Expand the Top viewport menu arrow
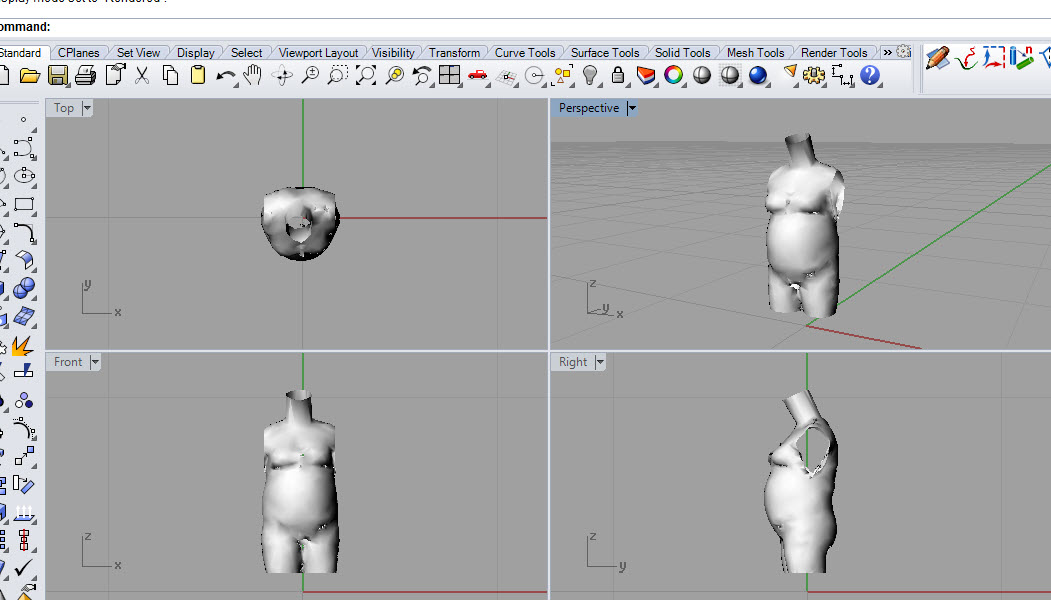 click(87, 108)
